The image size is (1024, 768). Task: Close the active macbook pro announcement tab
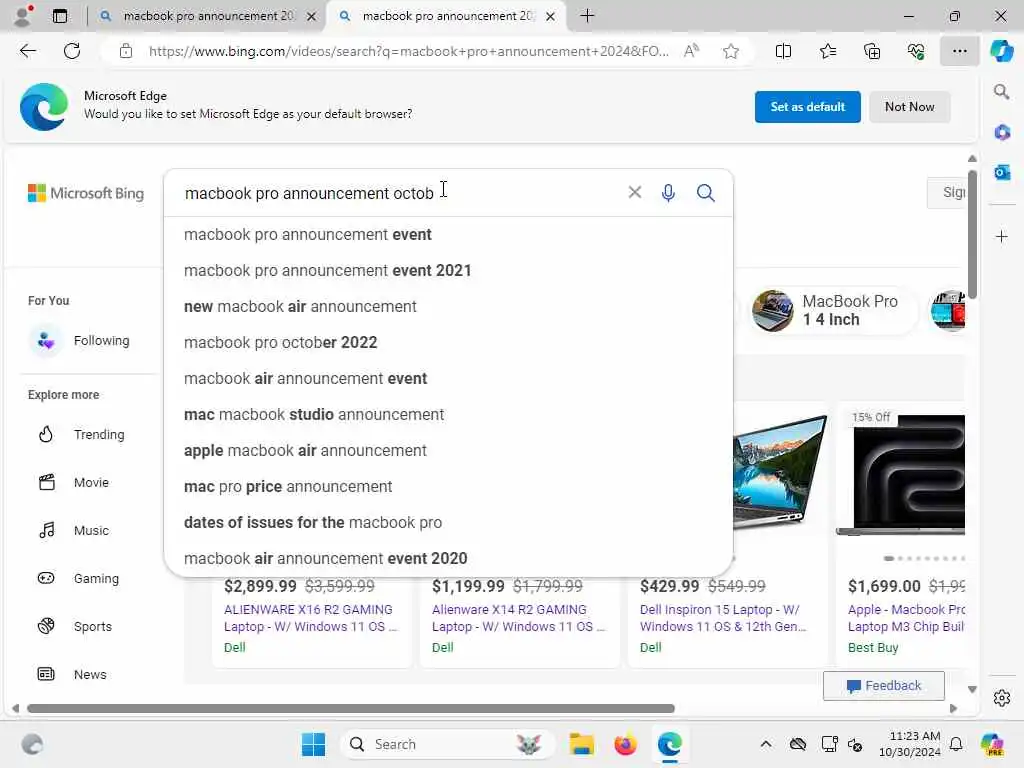pos(551,16)
